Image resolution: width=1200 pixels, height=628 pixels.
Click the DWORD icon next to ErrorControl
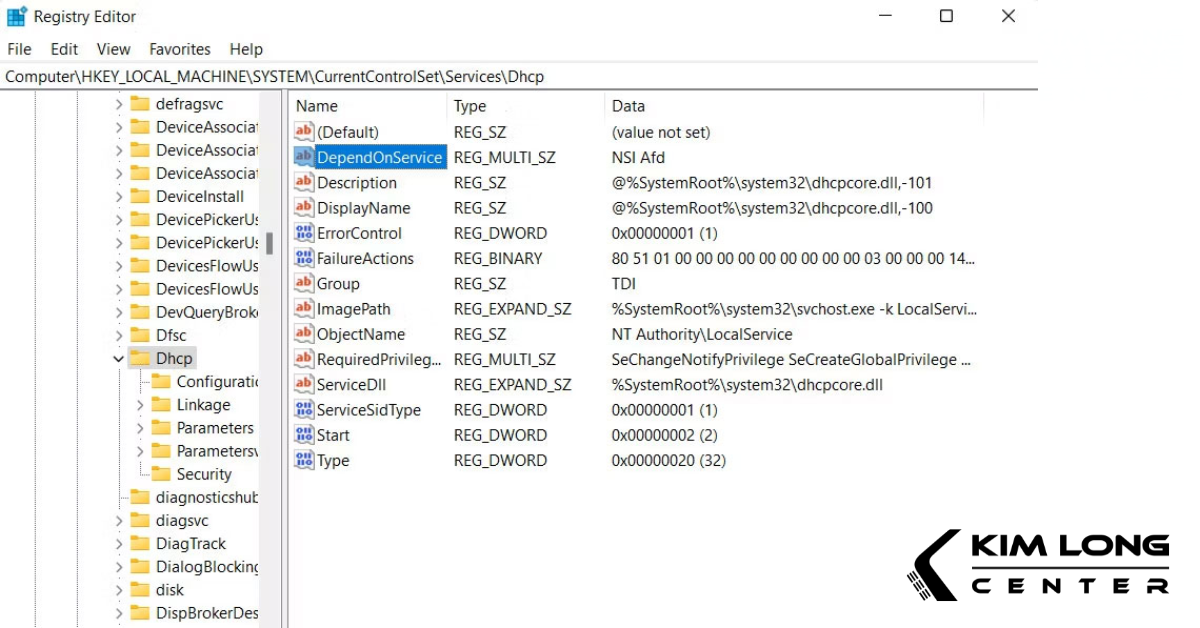tap(303, 233)
